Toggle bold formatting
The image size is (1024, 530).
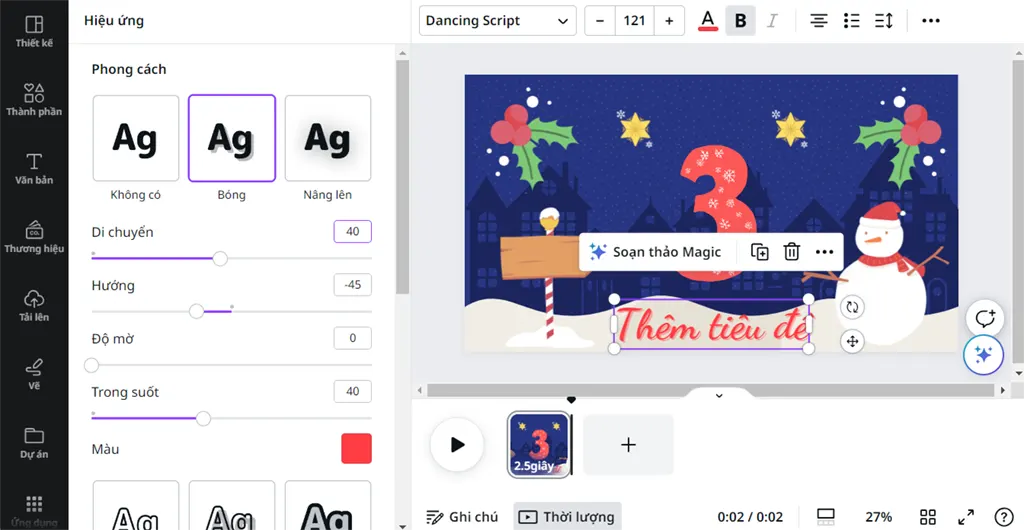point(741,21)
